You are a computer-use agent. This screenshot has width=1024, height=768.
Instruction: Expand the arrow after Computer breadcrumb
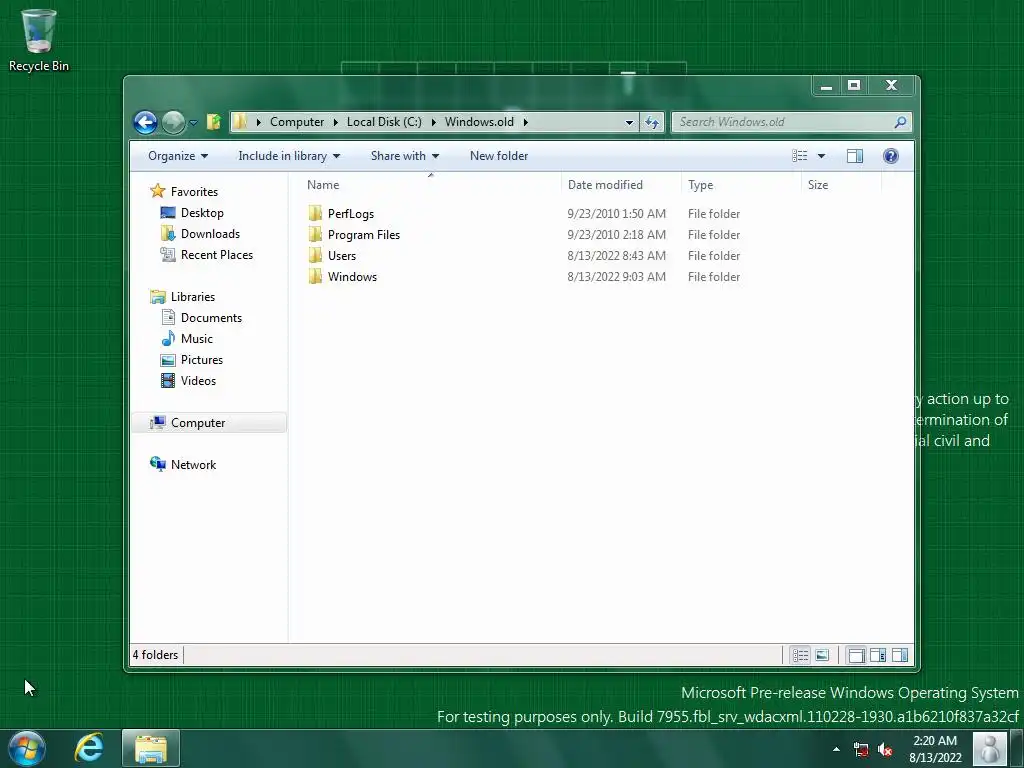coord(336,122)
